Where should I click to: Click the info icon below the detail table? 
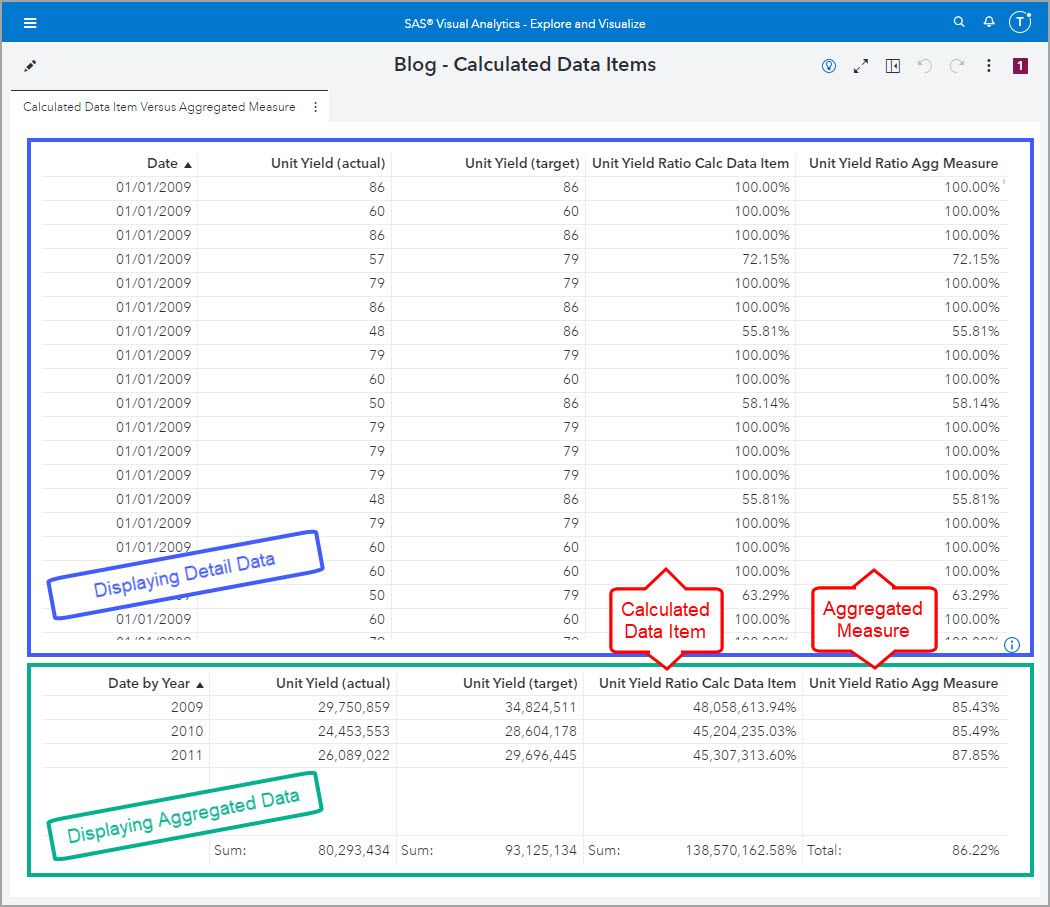pyautogui.click(x=1014, y=645)
